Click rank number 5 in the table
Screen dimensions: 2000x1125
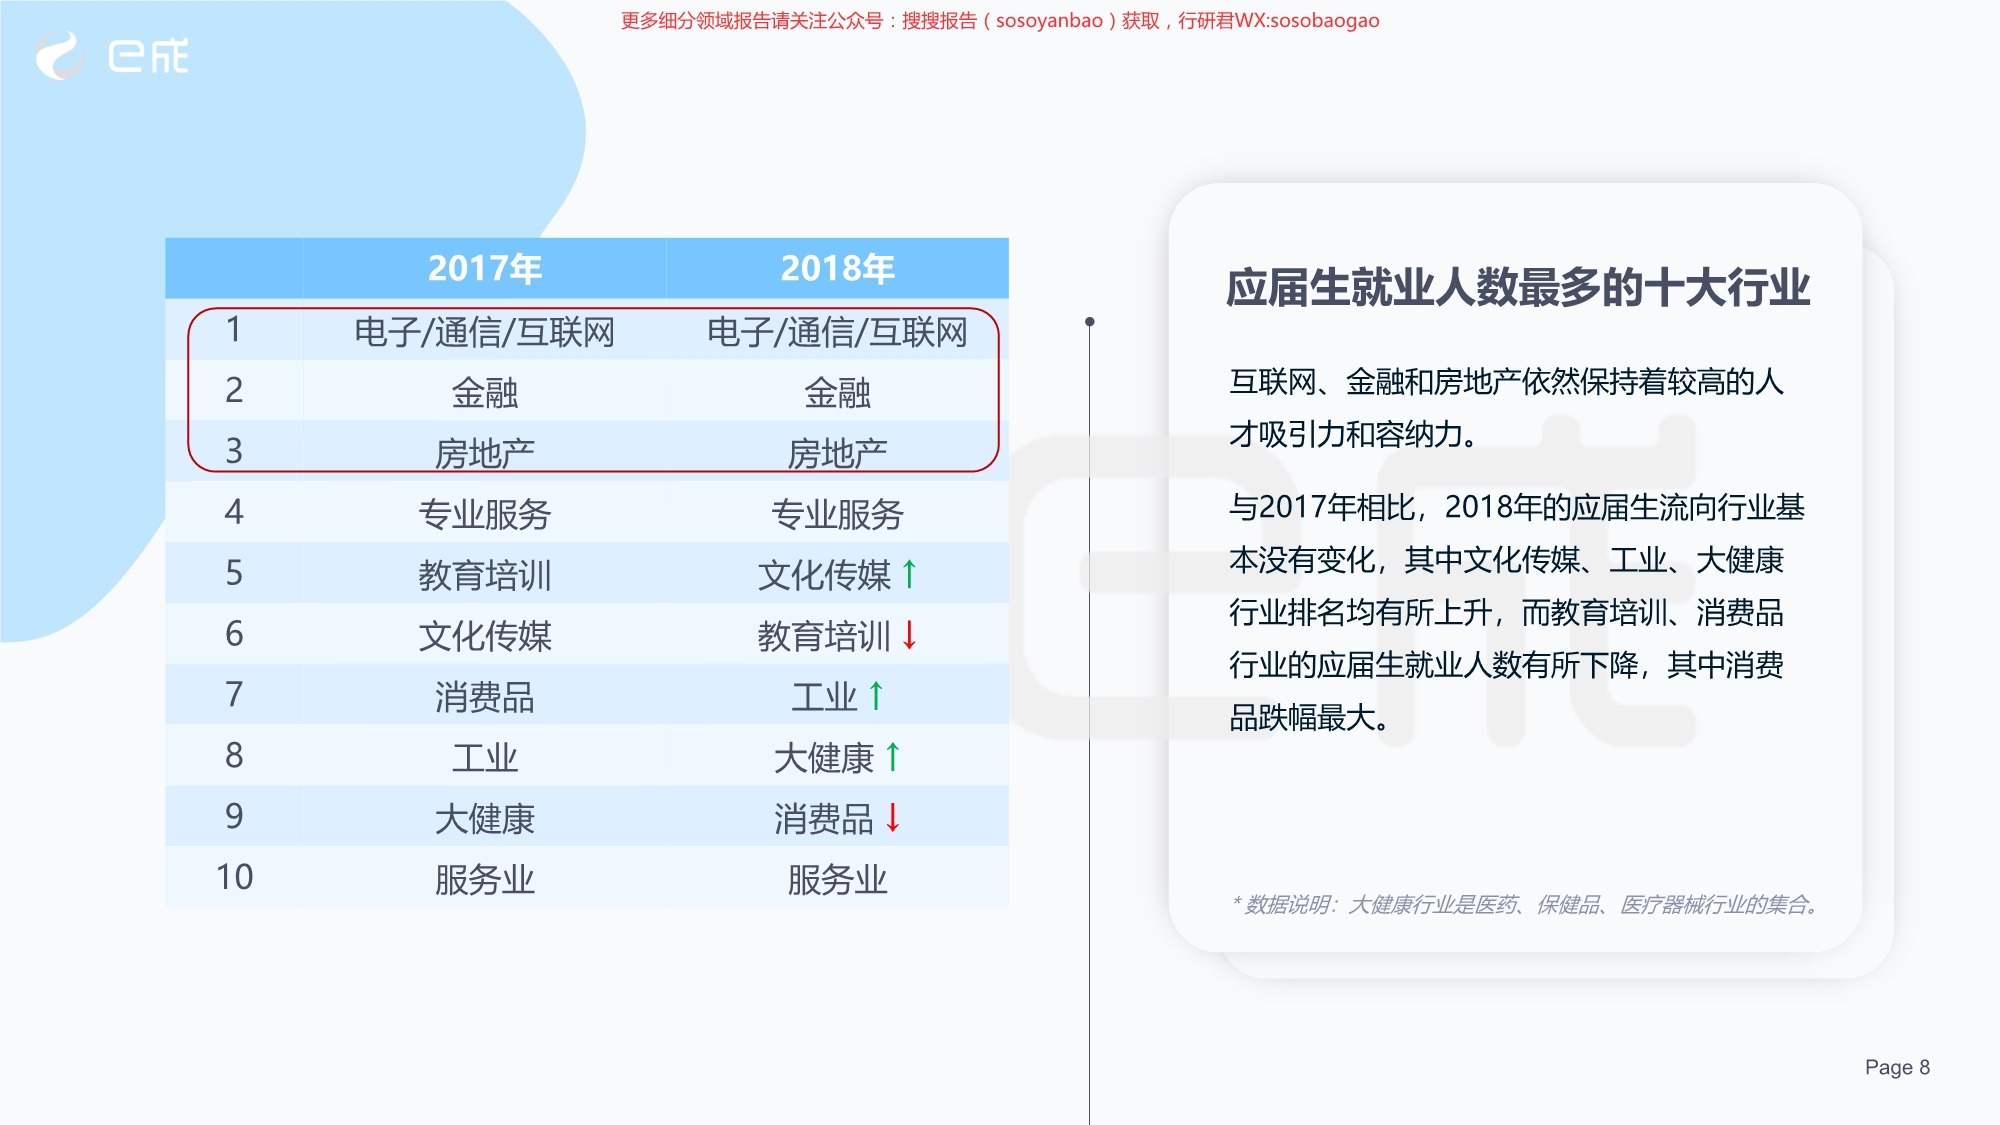pyautogui.click(x=234, y=574)
